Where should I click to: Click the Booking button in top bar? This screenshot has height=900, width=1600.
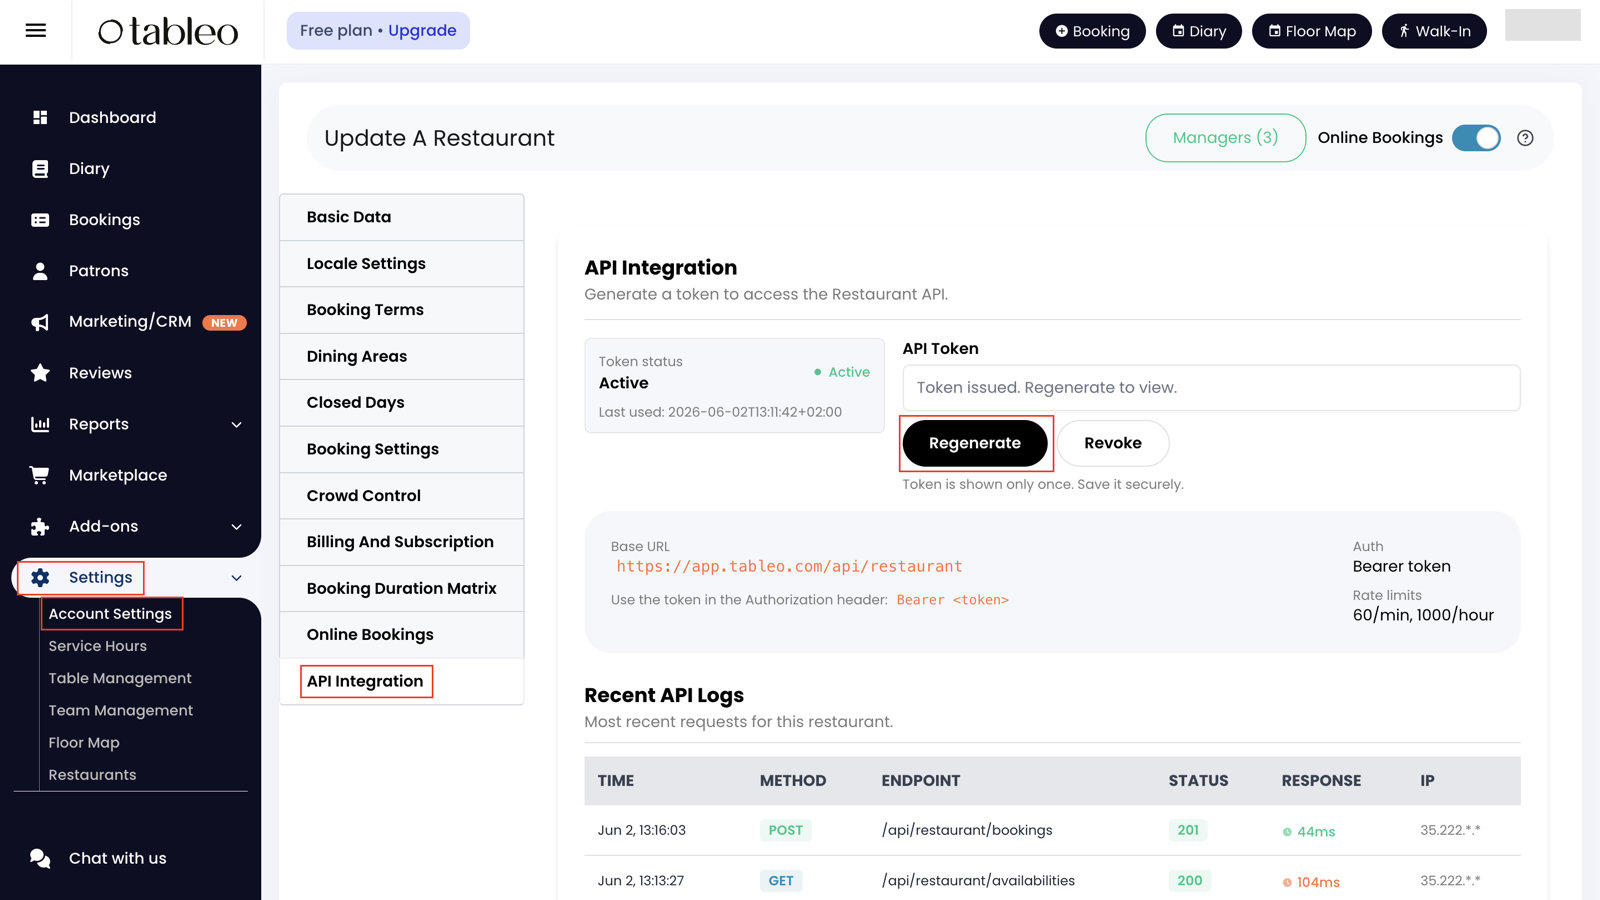coord(1092,31)
